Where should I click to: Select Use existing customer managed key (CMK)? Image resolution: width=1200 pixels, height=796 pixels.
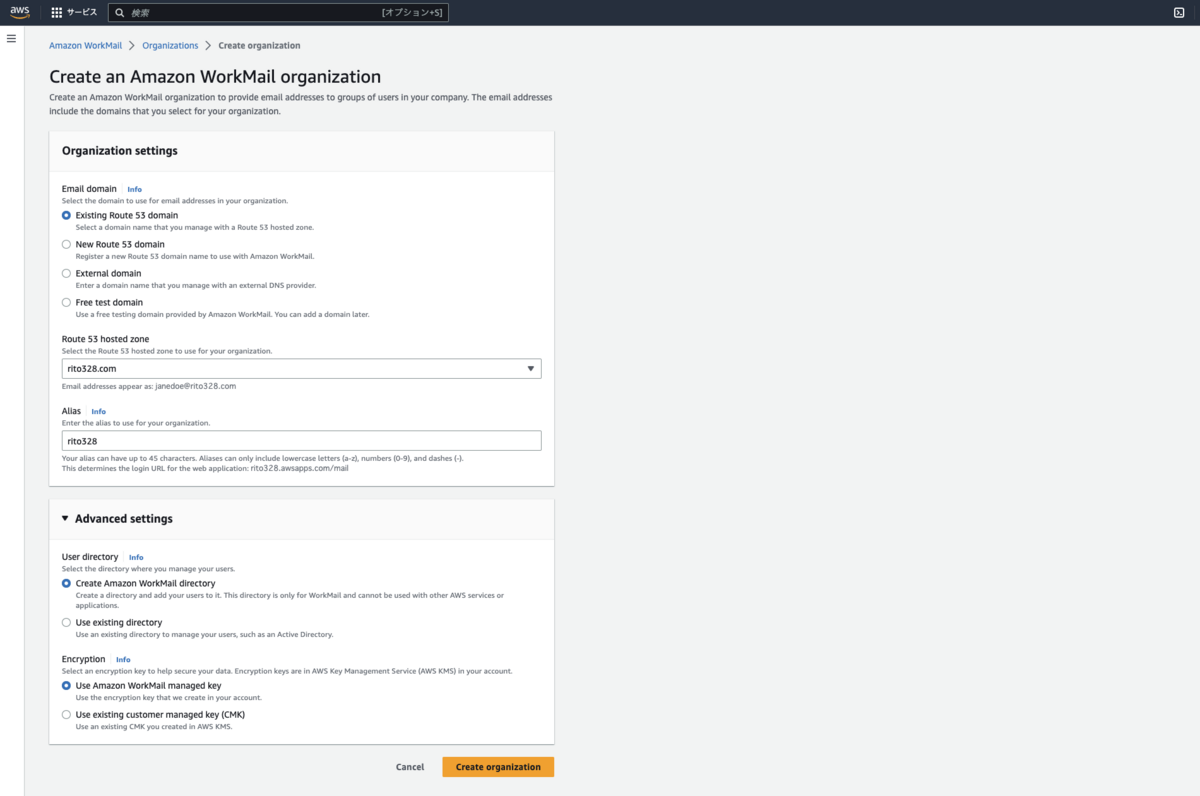(x=66, y=714)
